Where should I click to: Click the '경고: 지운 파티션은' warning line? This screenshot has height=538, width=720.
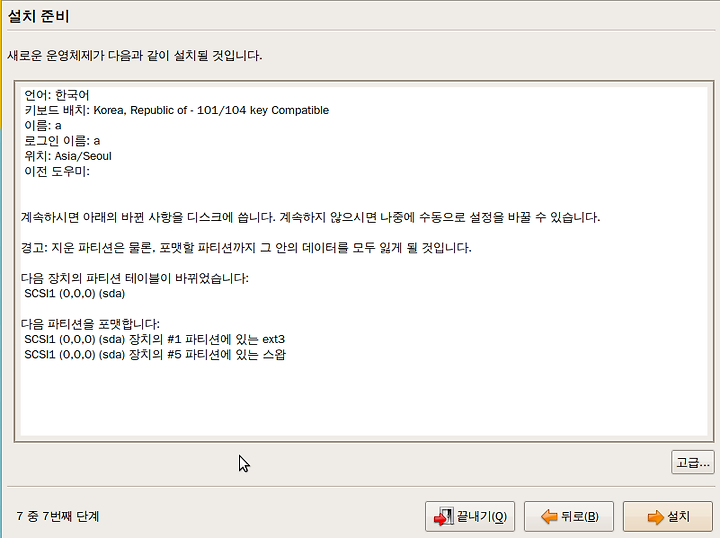click(246, 248)
